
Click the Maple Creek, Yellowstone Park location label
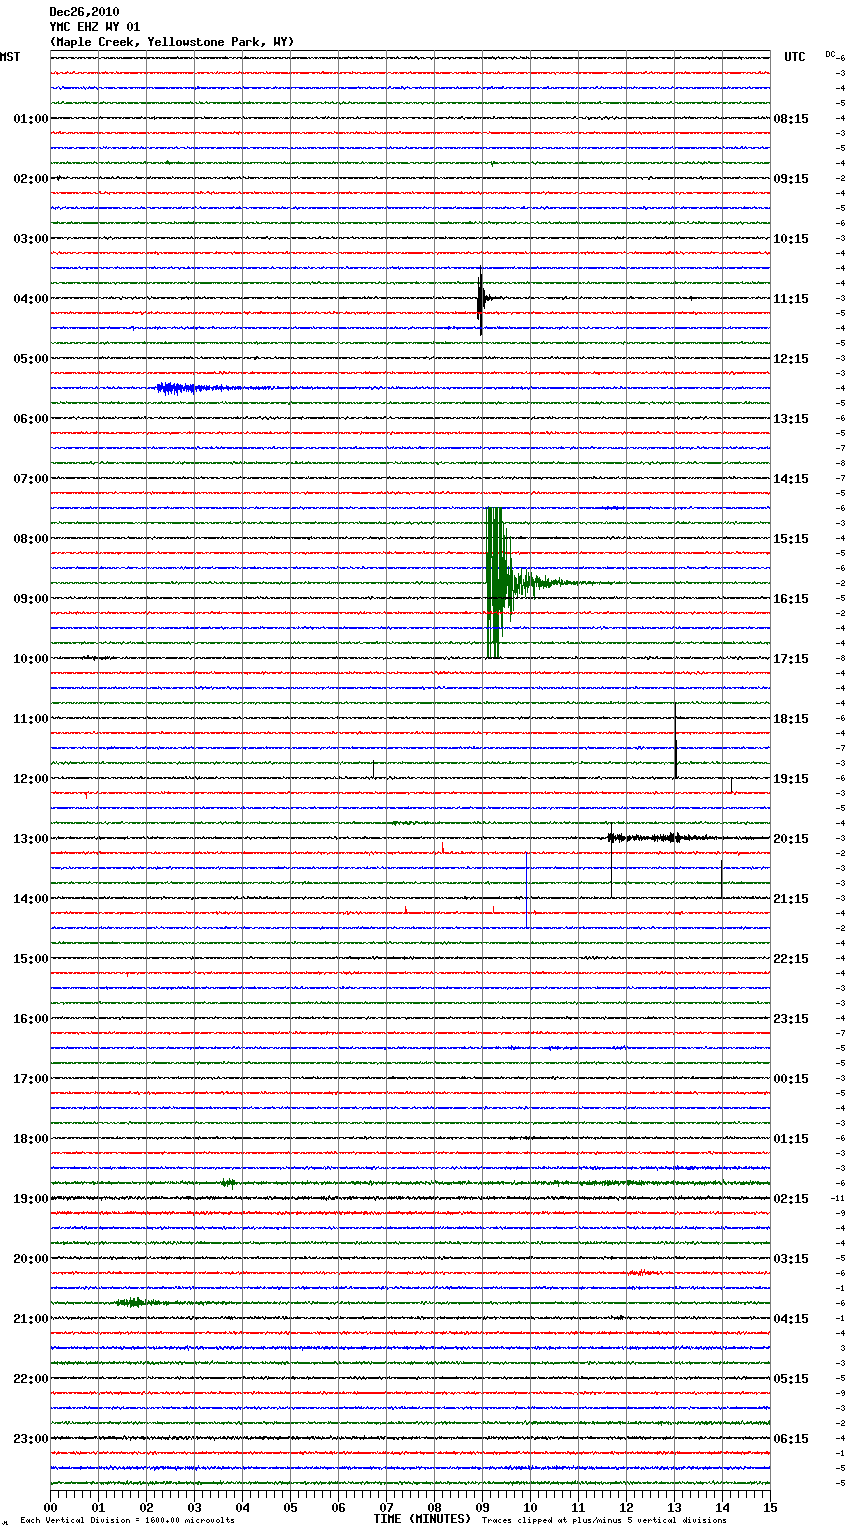tap(172, 42)
